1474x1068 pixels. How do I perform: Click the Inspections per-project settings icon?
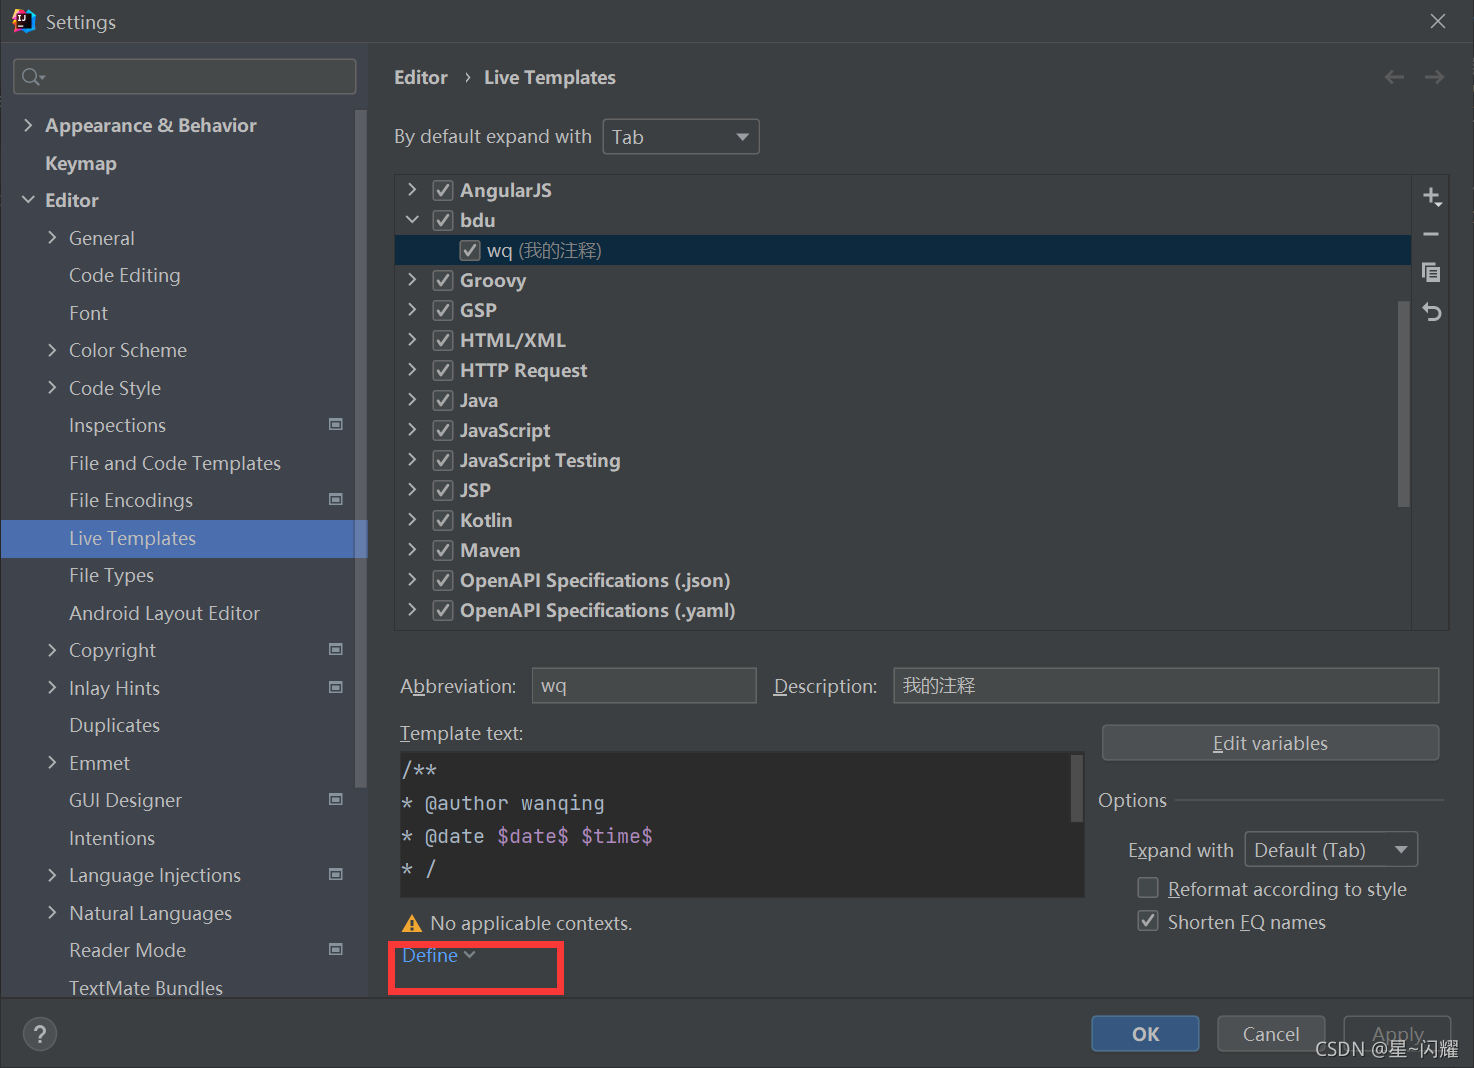point(336,424)
